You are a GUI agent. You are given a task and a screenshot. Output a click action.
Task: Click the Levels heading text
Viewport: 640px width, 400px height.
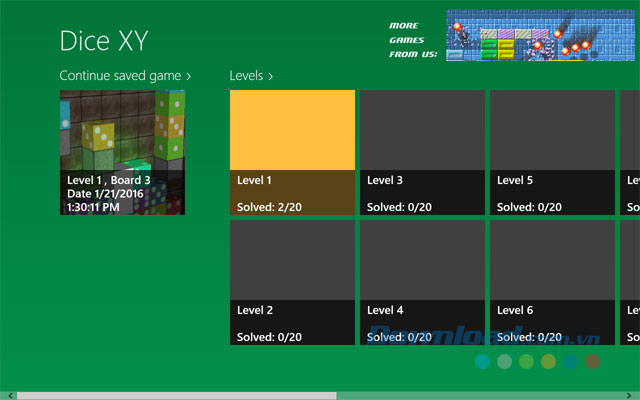[x=246, y=76]
